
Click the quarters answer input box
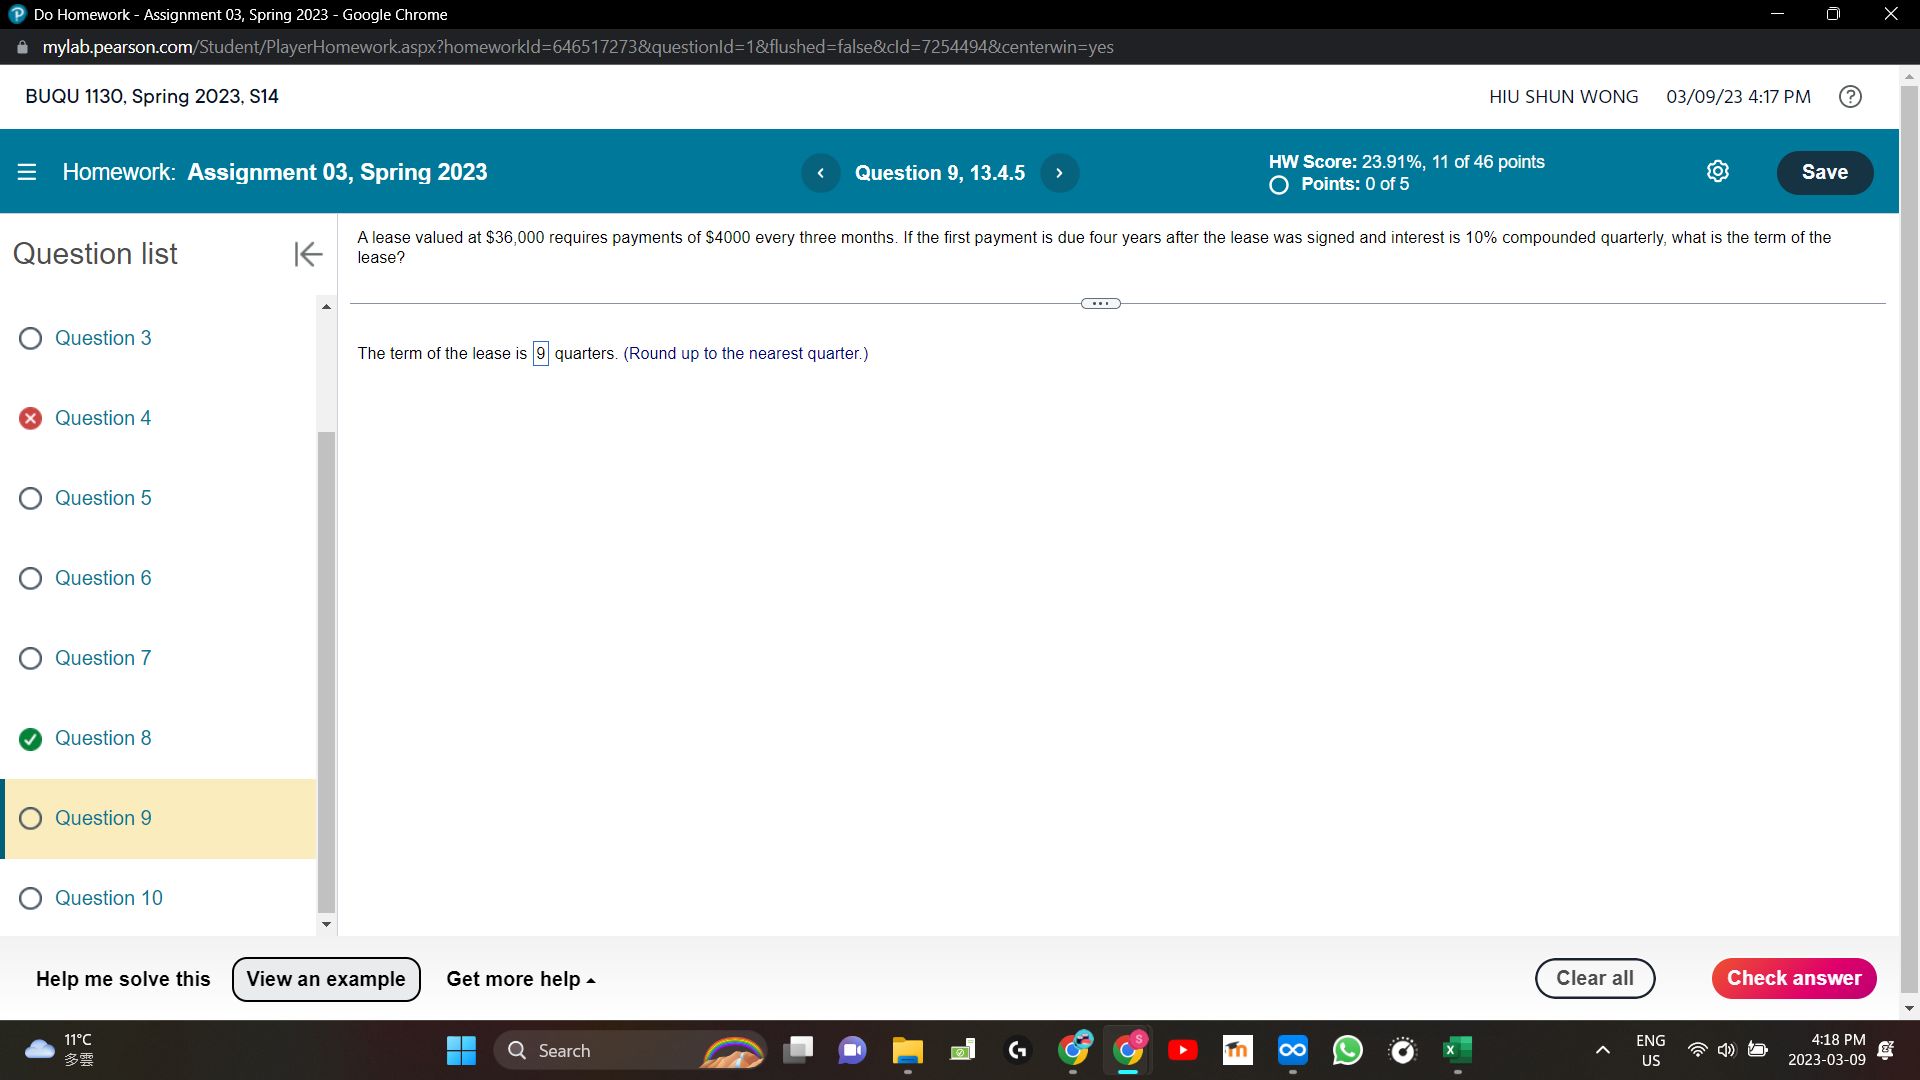tap(540, 353)
